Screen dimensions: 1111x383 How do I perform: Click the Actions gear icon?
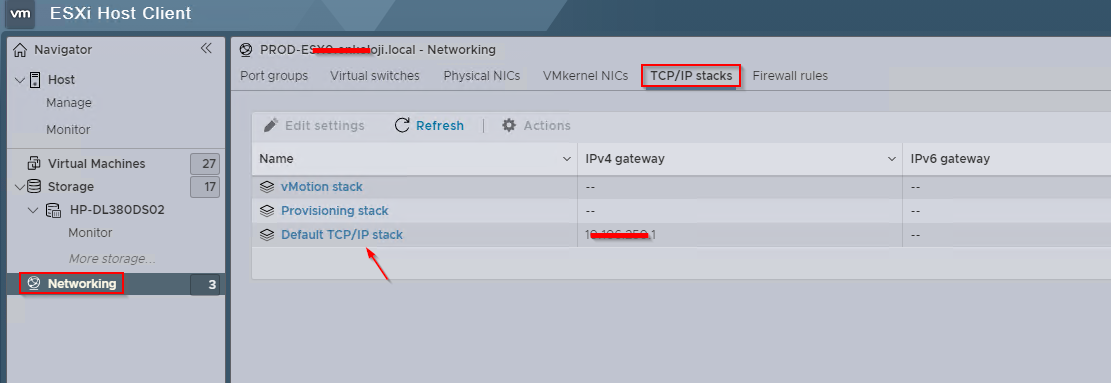[509, 125]
